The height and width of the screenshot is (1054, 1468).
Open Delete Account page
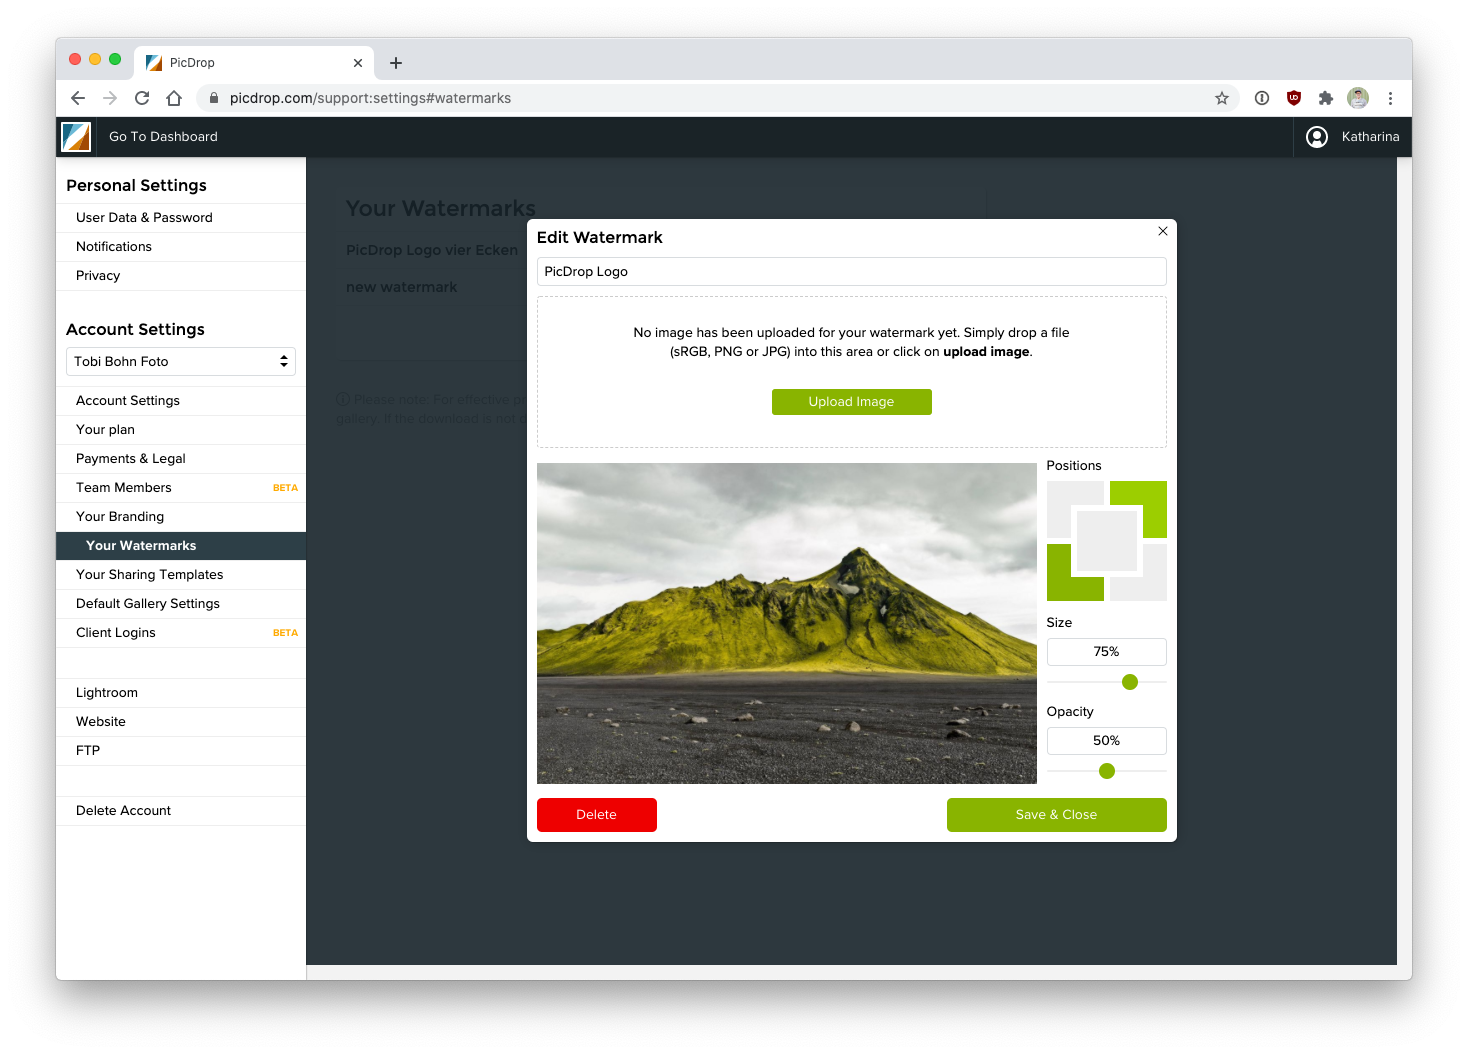(181, 811)
